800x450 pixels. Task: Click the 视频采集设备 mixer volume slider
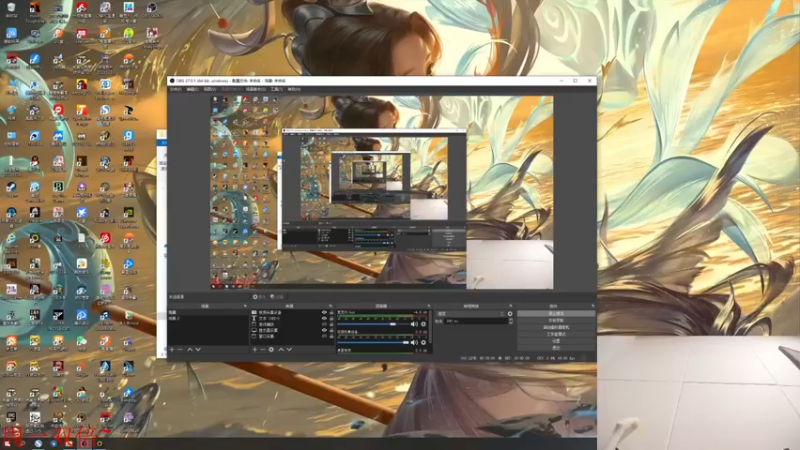pyautogui.click(x=373, y=342)
